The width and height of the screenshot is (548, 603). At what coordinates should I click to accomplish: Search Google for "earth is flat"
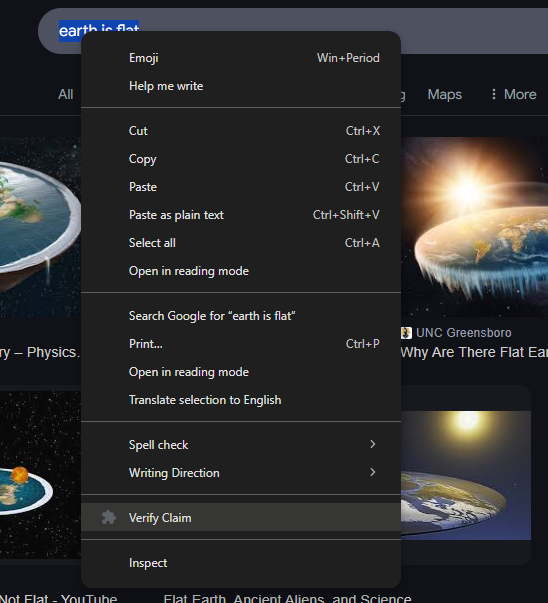click(x=241, y=316)
